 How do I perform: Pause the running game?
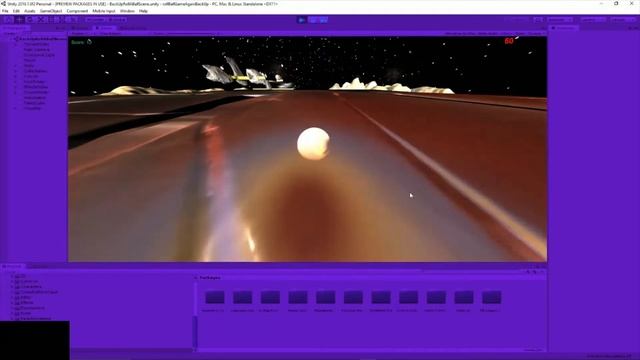click(x=313, y=20)
